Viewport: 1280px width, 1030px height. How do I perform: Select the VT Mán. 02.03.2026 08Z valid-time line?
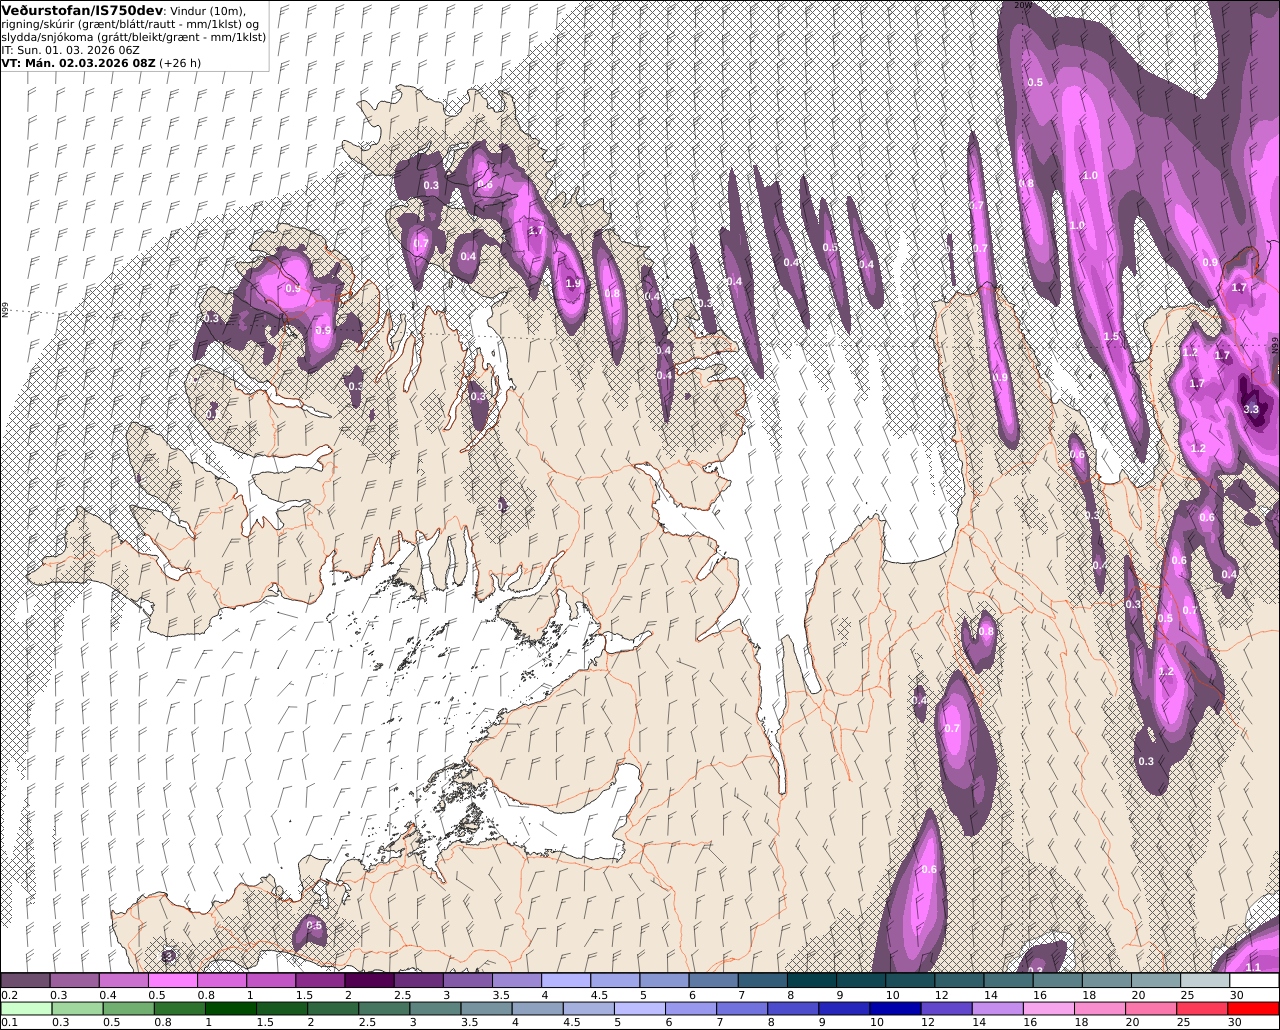coord(102,62)
